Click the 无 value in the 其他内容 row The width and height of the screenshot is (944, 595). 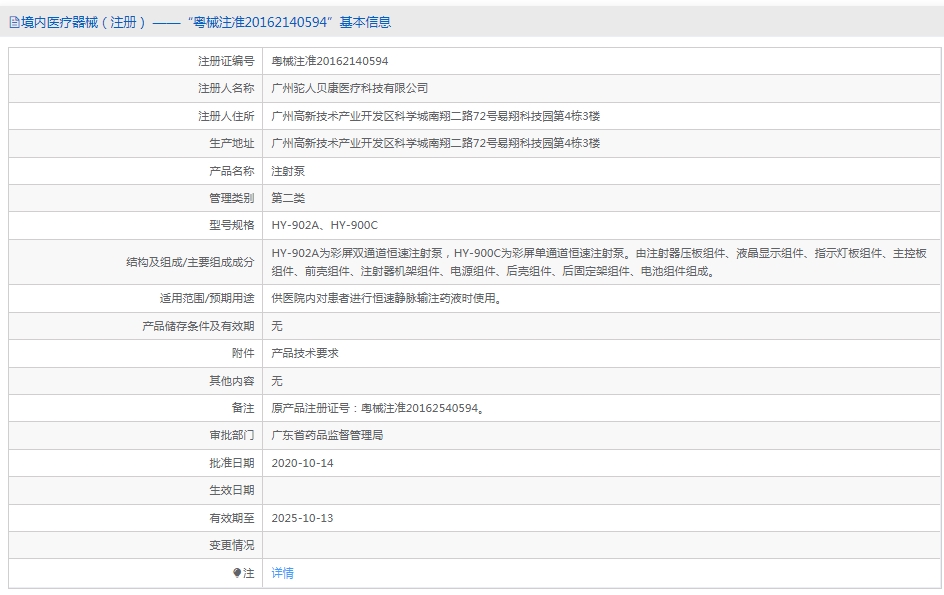click(277, 381)
